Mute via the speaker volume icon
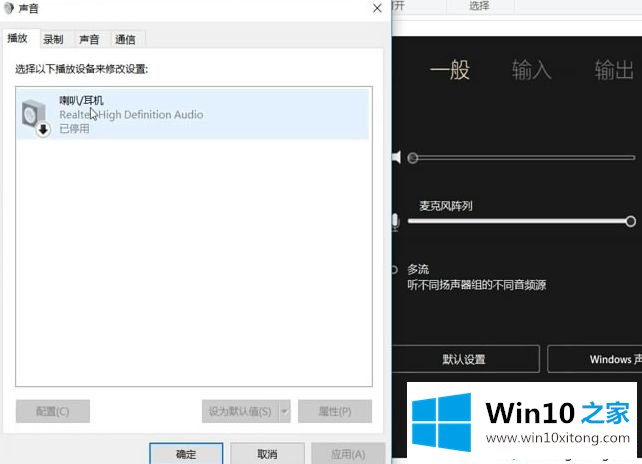Image resolution: width=642 pixels, height=464 pixels. point(397,157)
